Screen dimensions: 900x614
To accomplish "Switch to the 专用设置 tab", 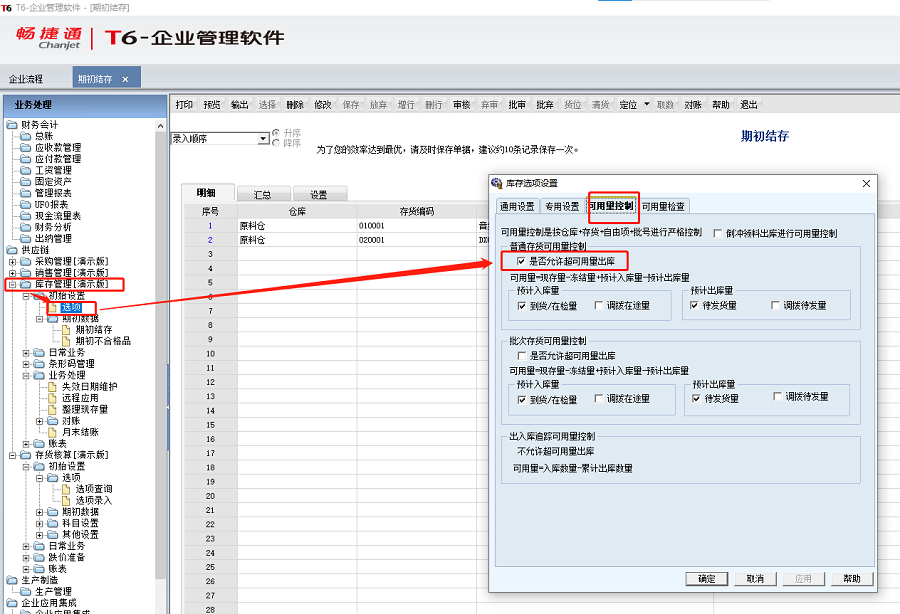I will pos(562,207).
